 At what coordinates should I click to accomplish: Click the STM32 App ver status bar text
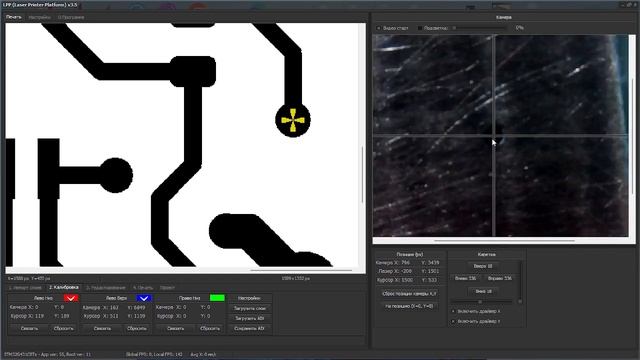click(x=48, y=355)
